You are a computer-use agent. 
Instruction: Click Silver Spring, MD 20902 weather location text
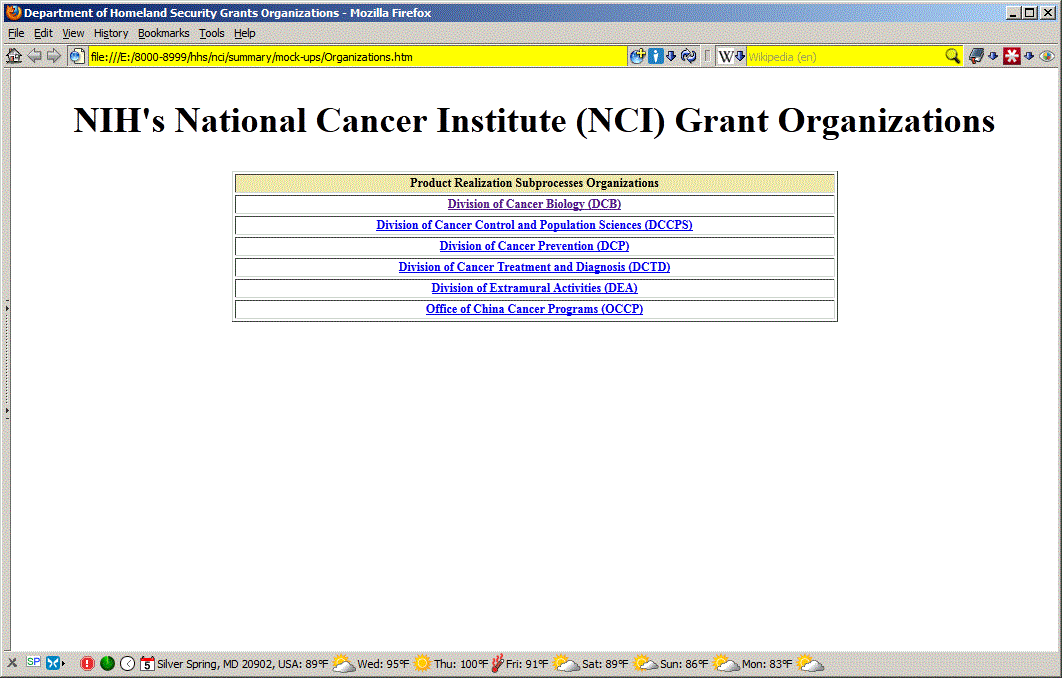pos(242,664)
